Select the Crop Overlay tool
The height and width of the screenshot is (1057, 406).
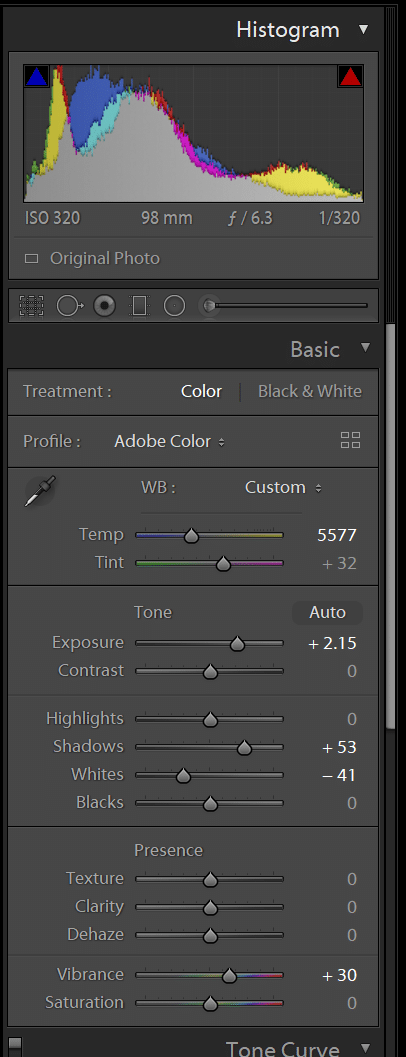[x=31, y=306]
